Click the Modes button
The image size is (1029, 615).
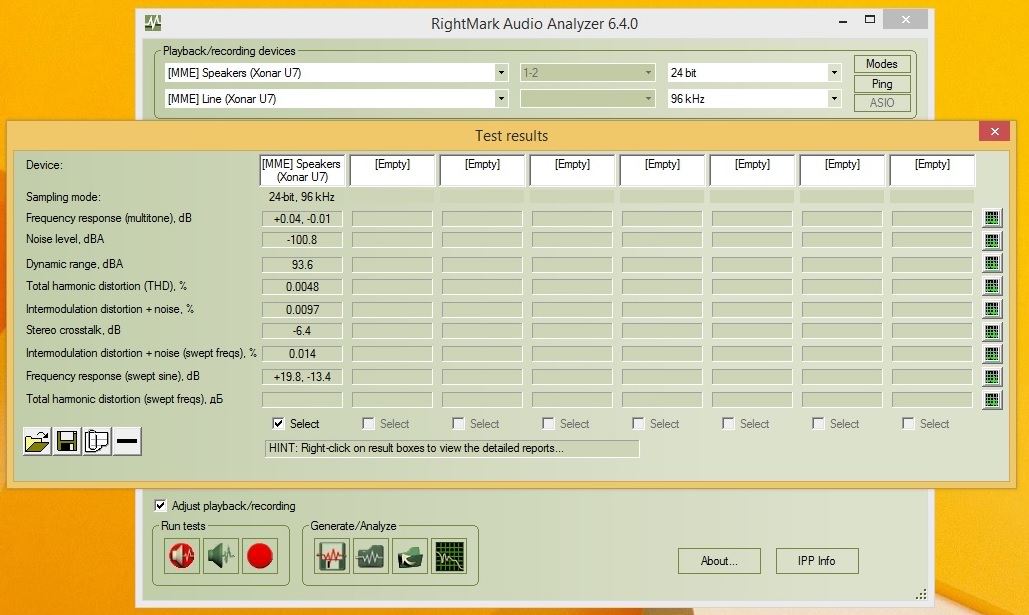(881, 64)
